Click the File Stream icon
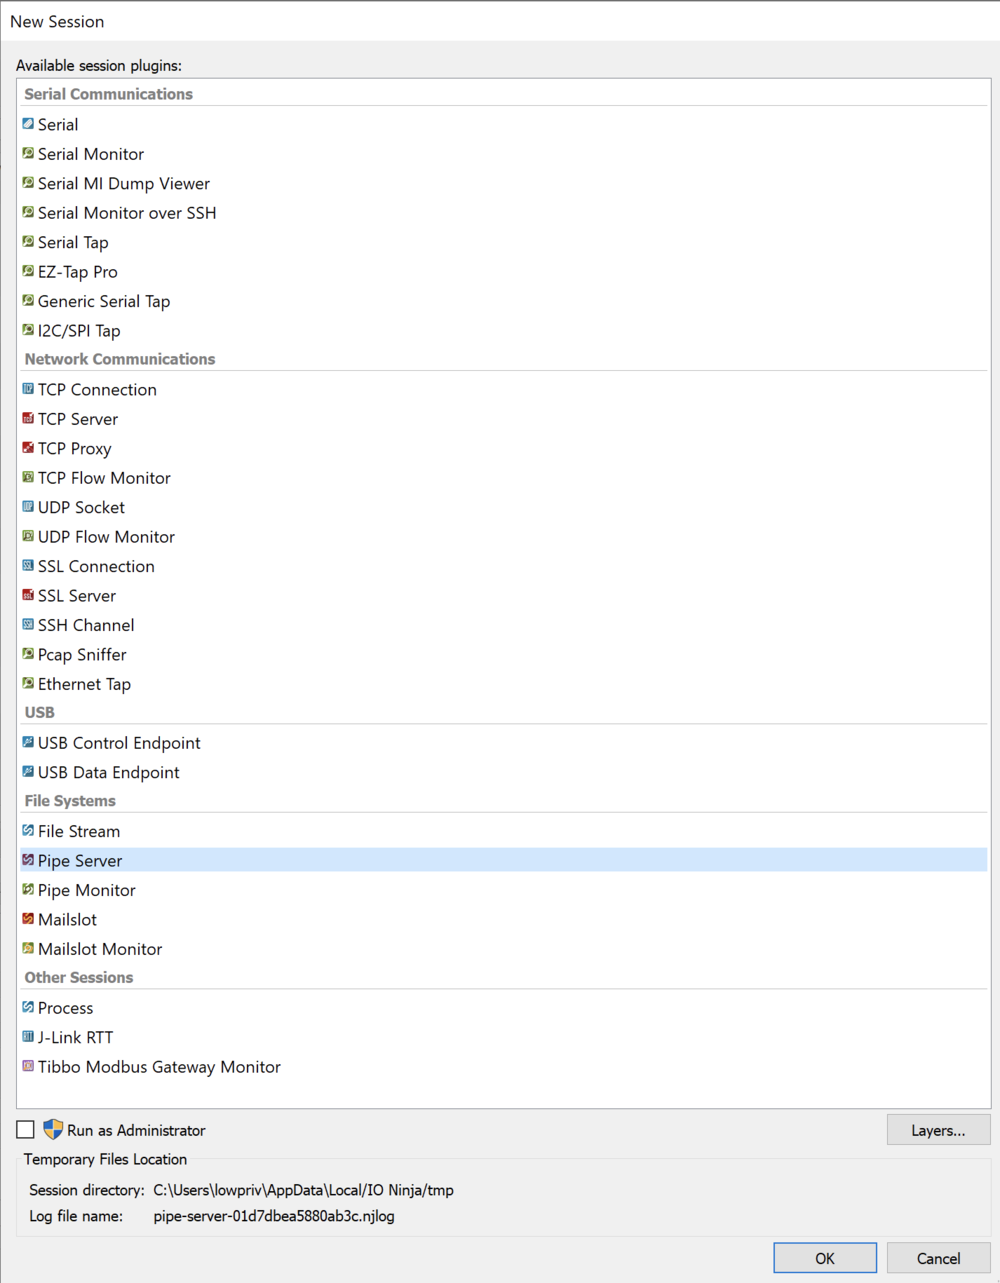This screenshot has width=1000, height=1283. pyautogui.click(x=28, y=830)
